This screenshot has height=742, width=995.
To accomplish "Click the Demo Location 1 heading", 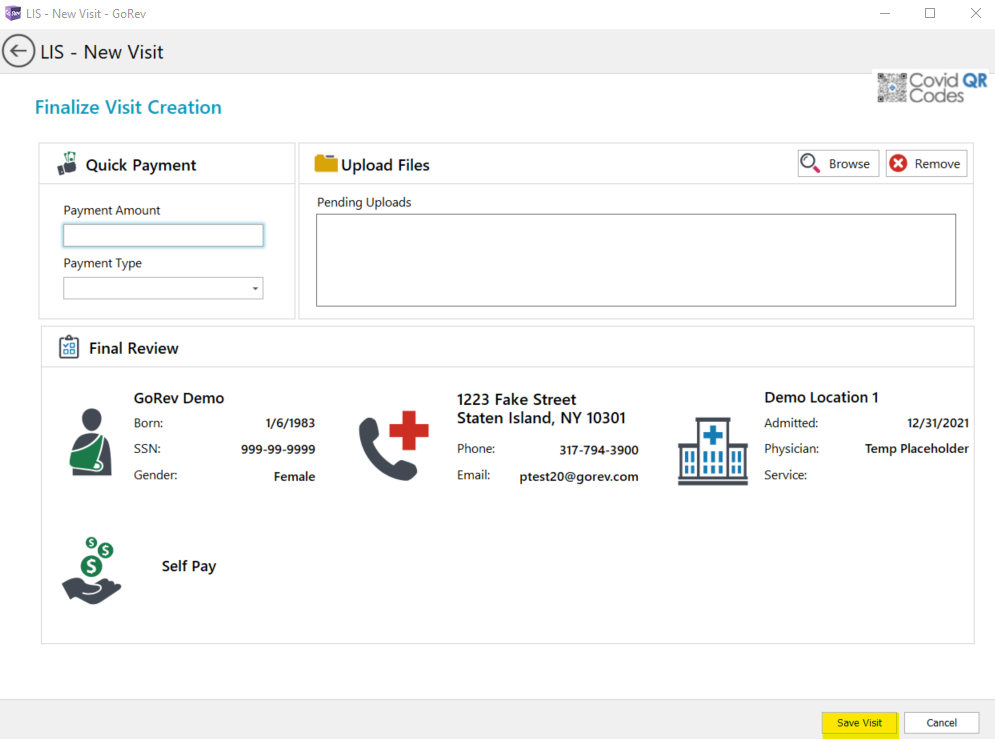I will [x=821, y=397].
